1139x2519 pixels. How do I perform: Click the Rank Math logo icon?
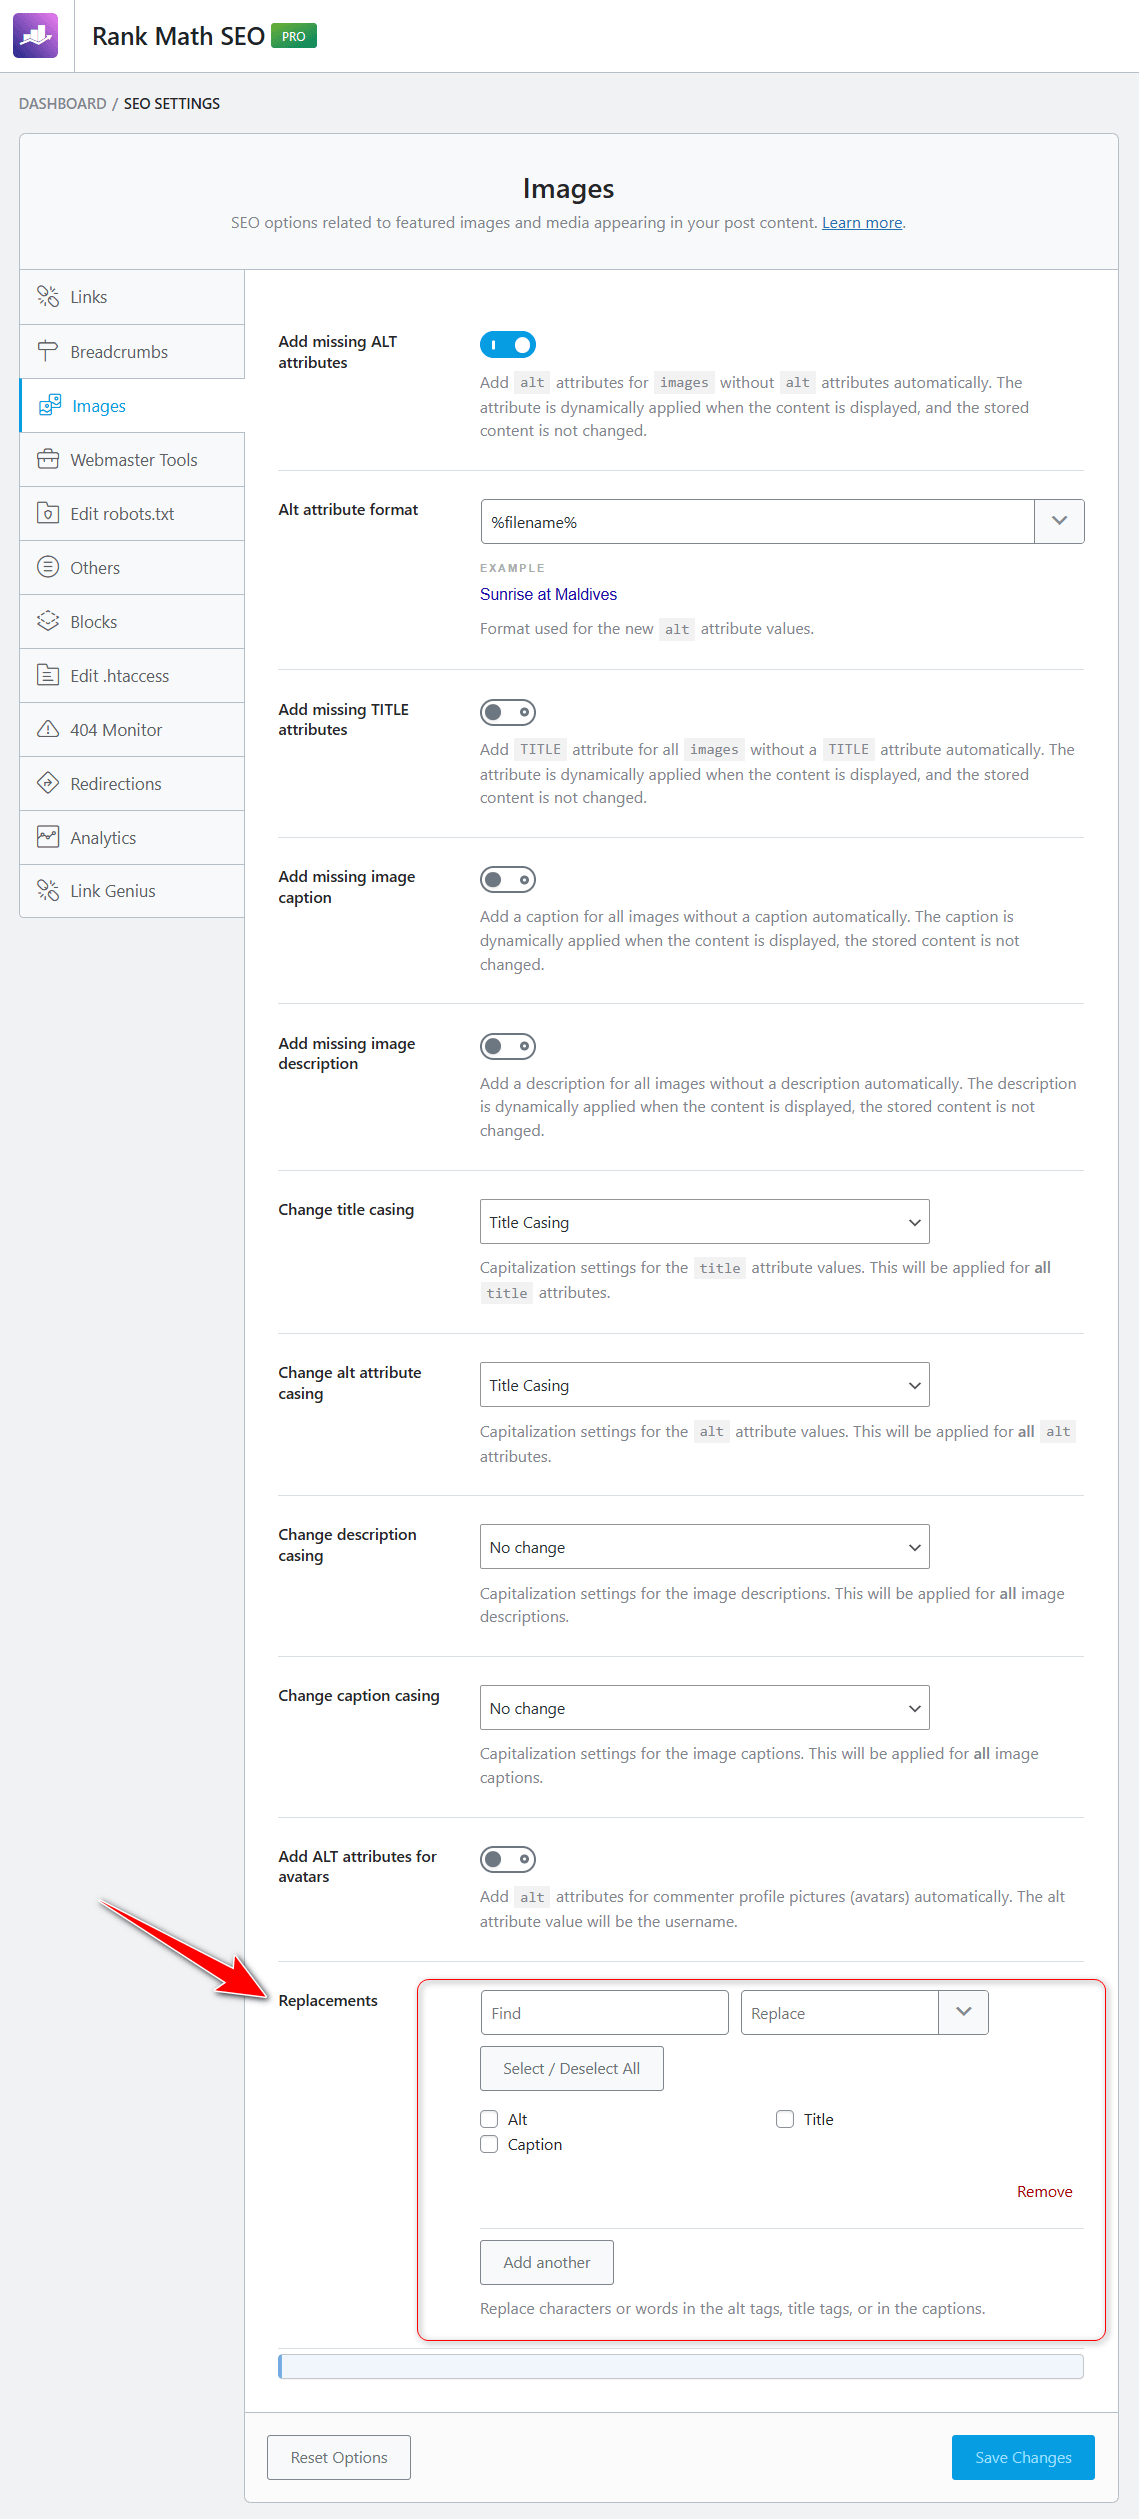pos(36,36)
